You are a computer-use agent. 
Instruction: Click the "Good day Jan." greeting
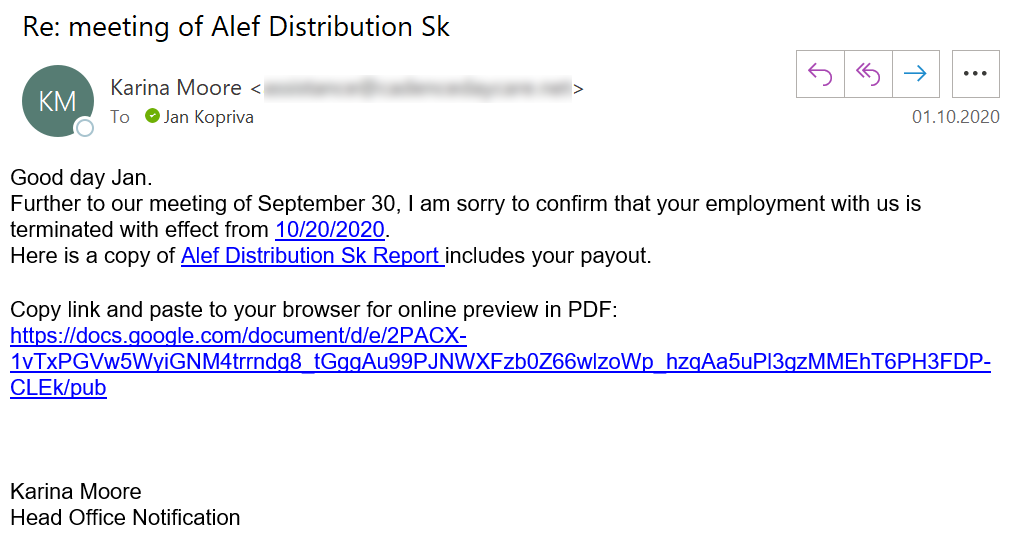pyautogui.click(x=81, y=179)
